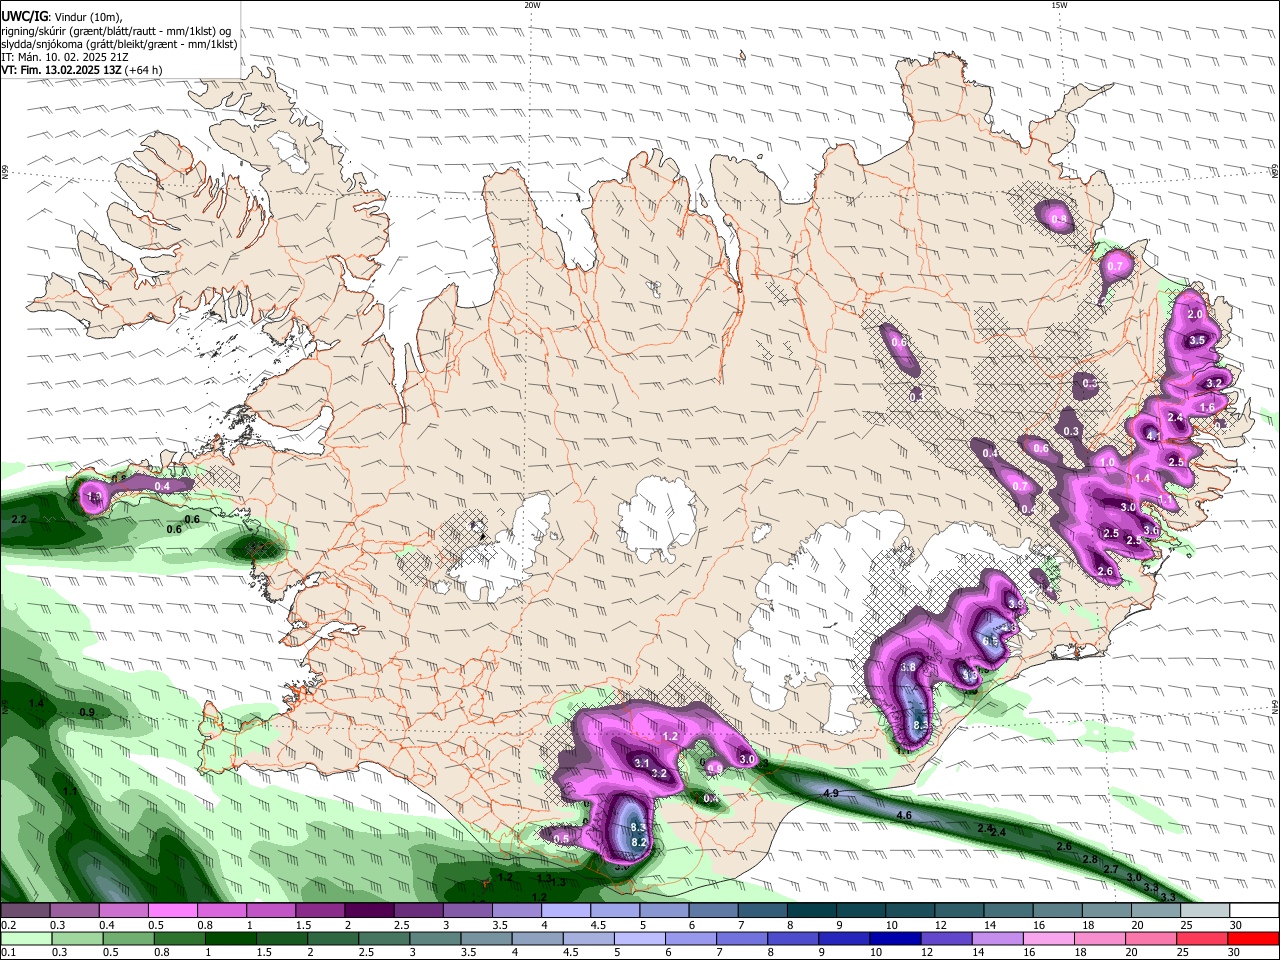Select the Vindur (10m) caption text
This screenshot has height=960, width=1280.
(x=87, y=17)
